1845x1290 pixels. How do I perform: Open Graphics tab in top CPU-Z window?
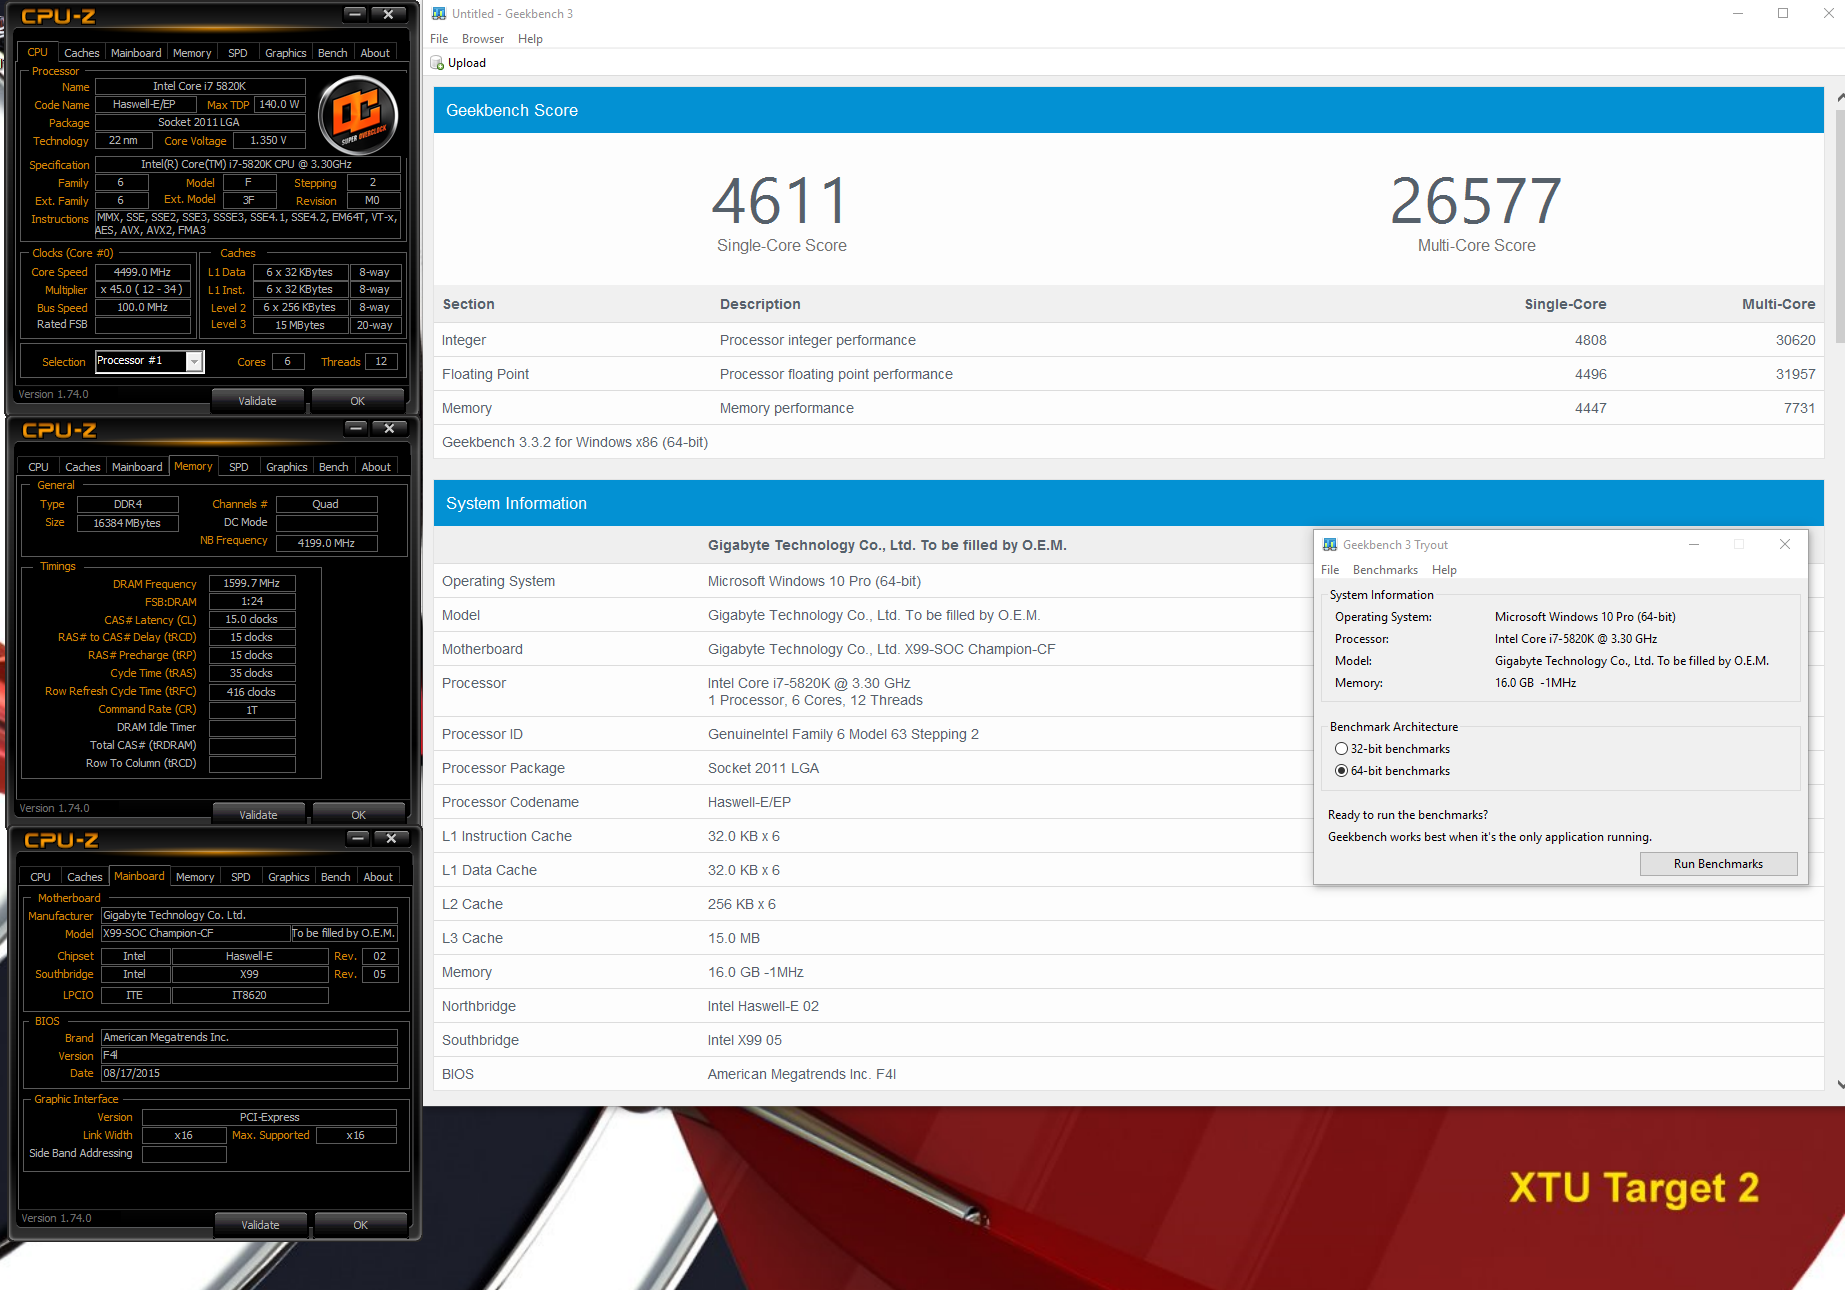click(286, 53)
